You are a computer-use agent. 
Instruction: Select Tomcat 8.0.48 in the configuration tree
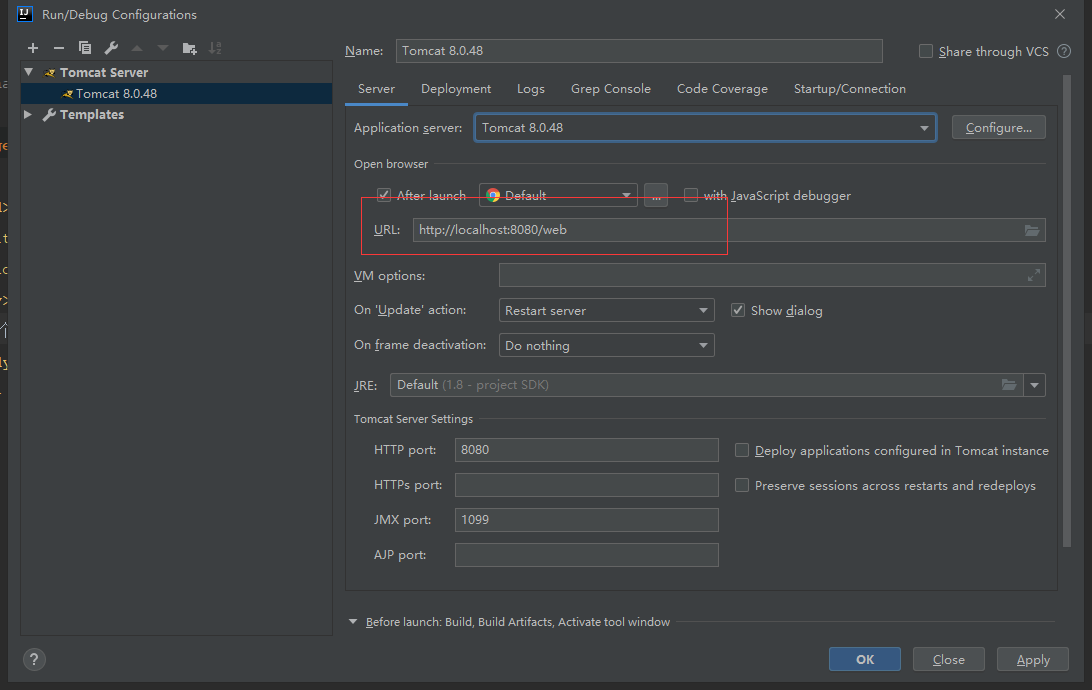coord(177,93)
